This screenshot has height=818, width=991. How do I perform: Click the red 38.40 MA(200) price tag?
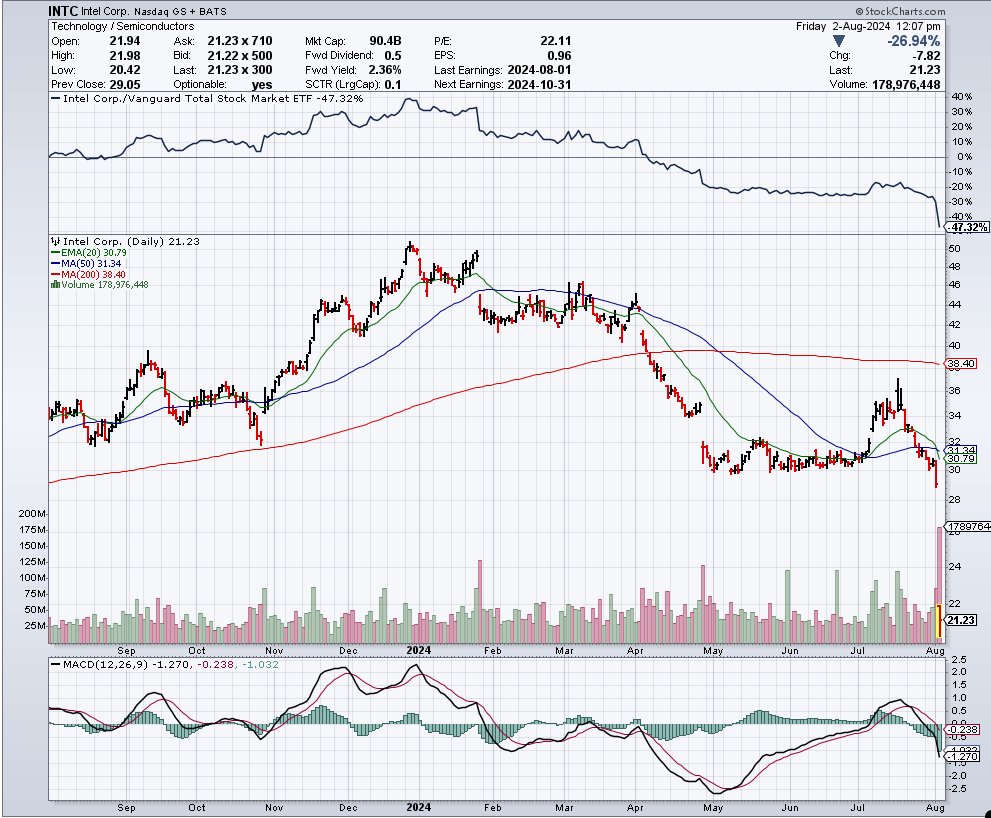point(961,363)
